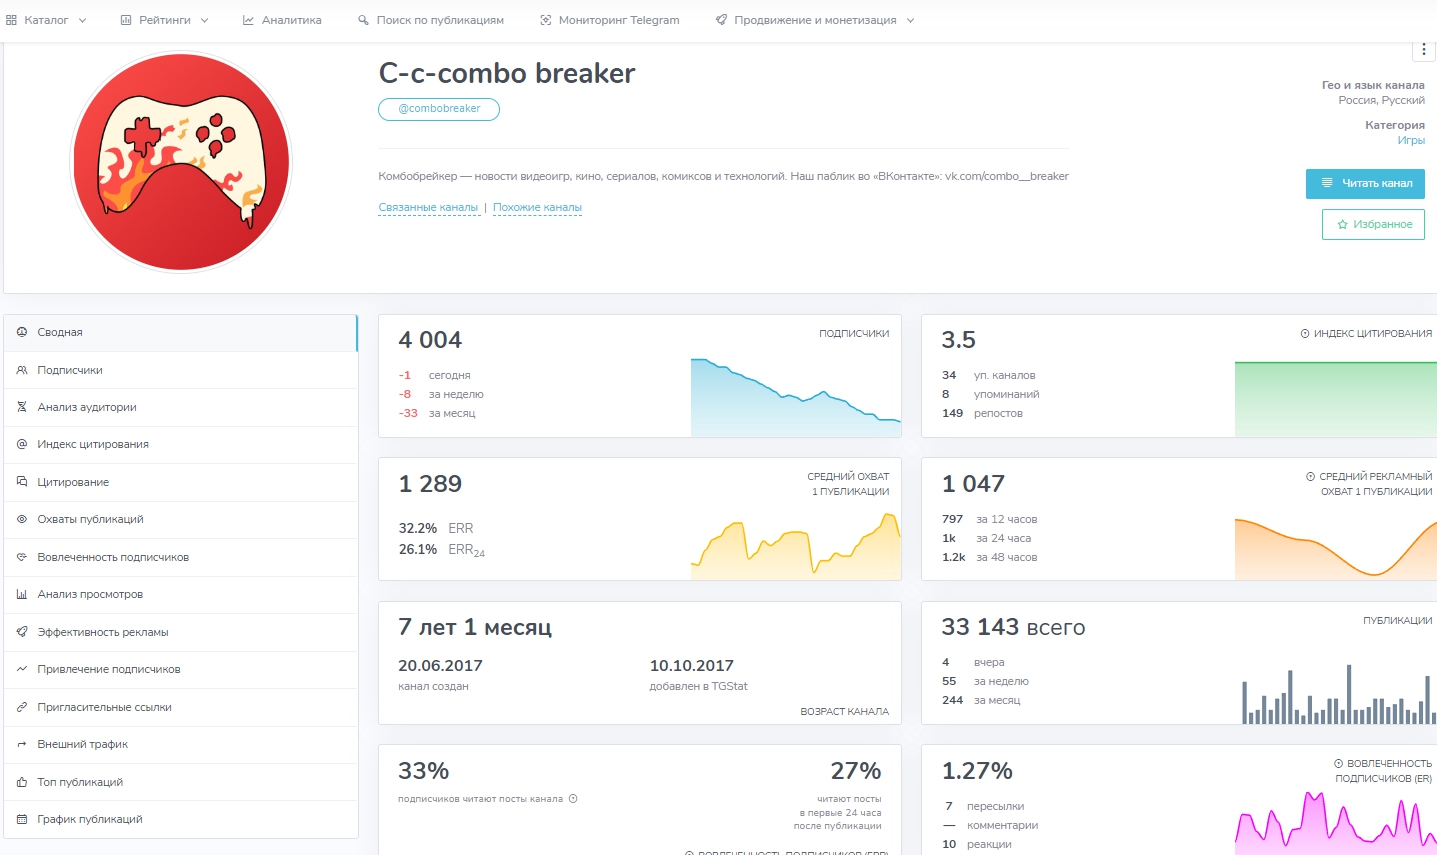Open the Похожие каналы link
Image resolution: width=1437 pixels, height=855 pixels.
coord(537,208)
